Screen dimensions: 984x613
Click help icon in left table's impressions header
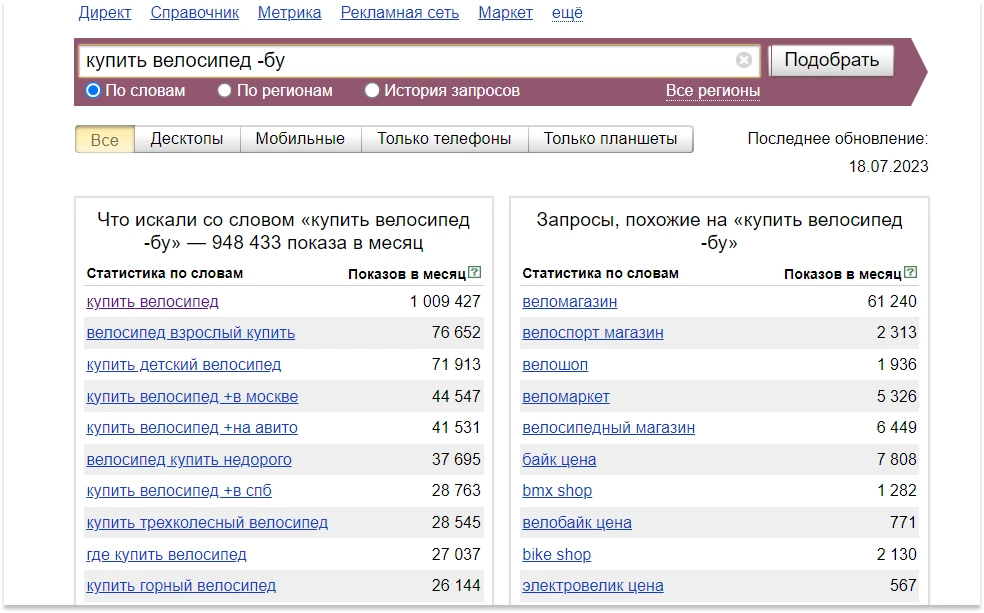click(475, 273)
